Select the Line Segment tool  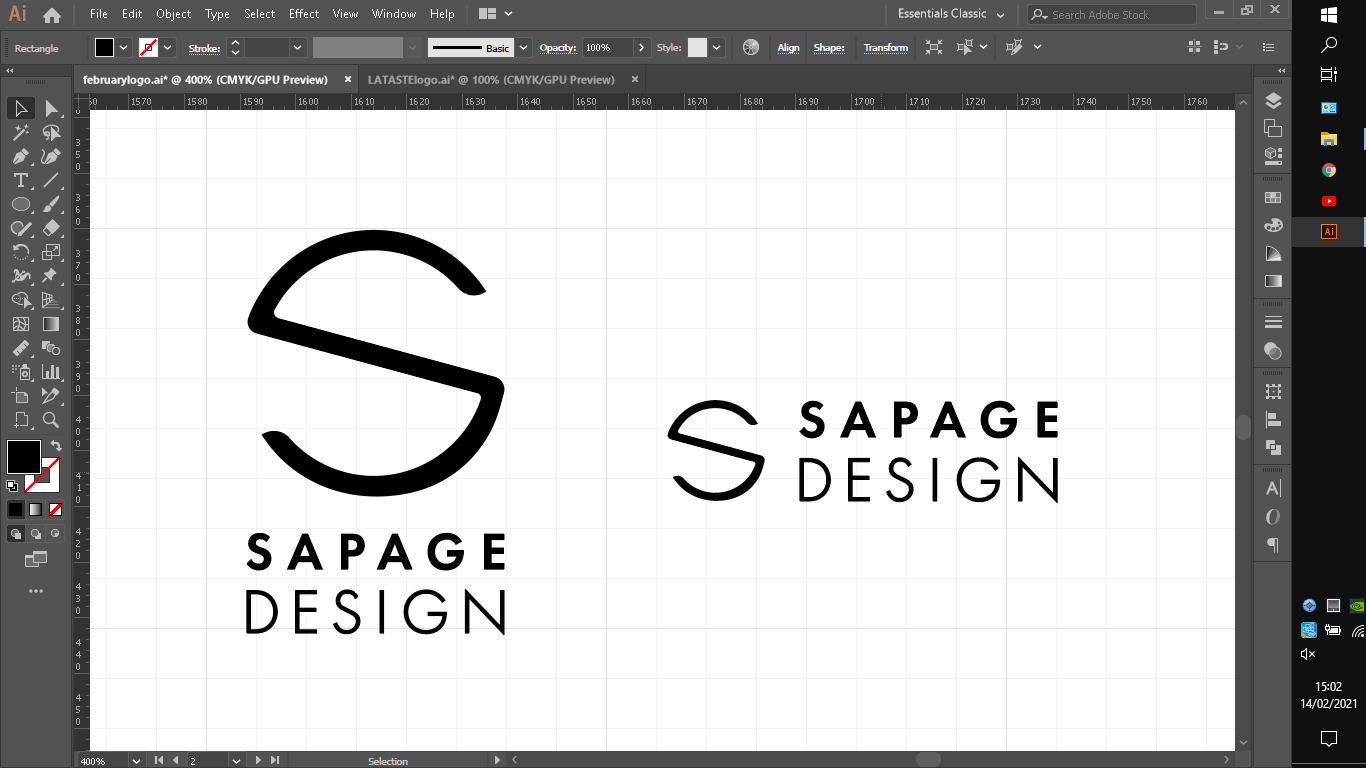(52, 180)
